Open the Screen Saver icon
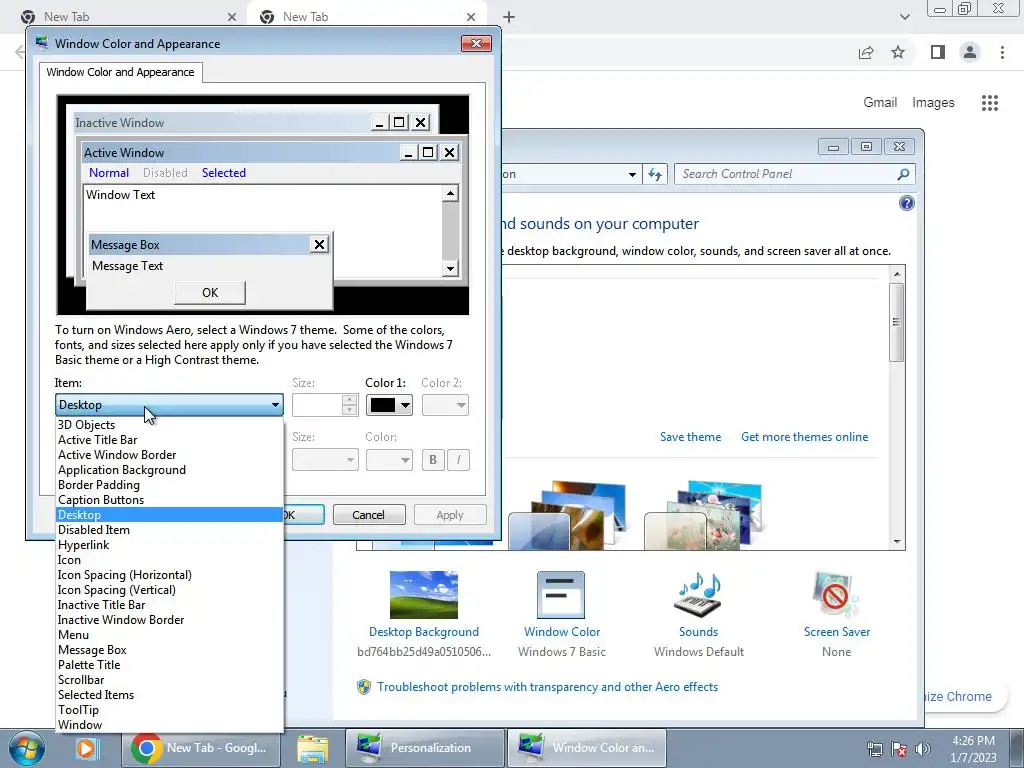This screenshot has height=768, width=1024. (837, 595)
